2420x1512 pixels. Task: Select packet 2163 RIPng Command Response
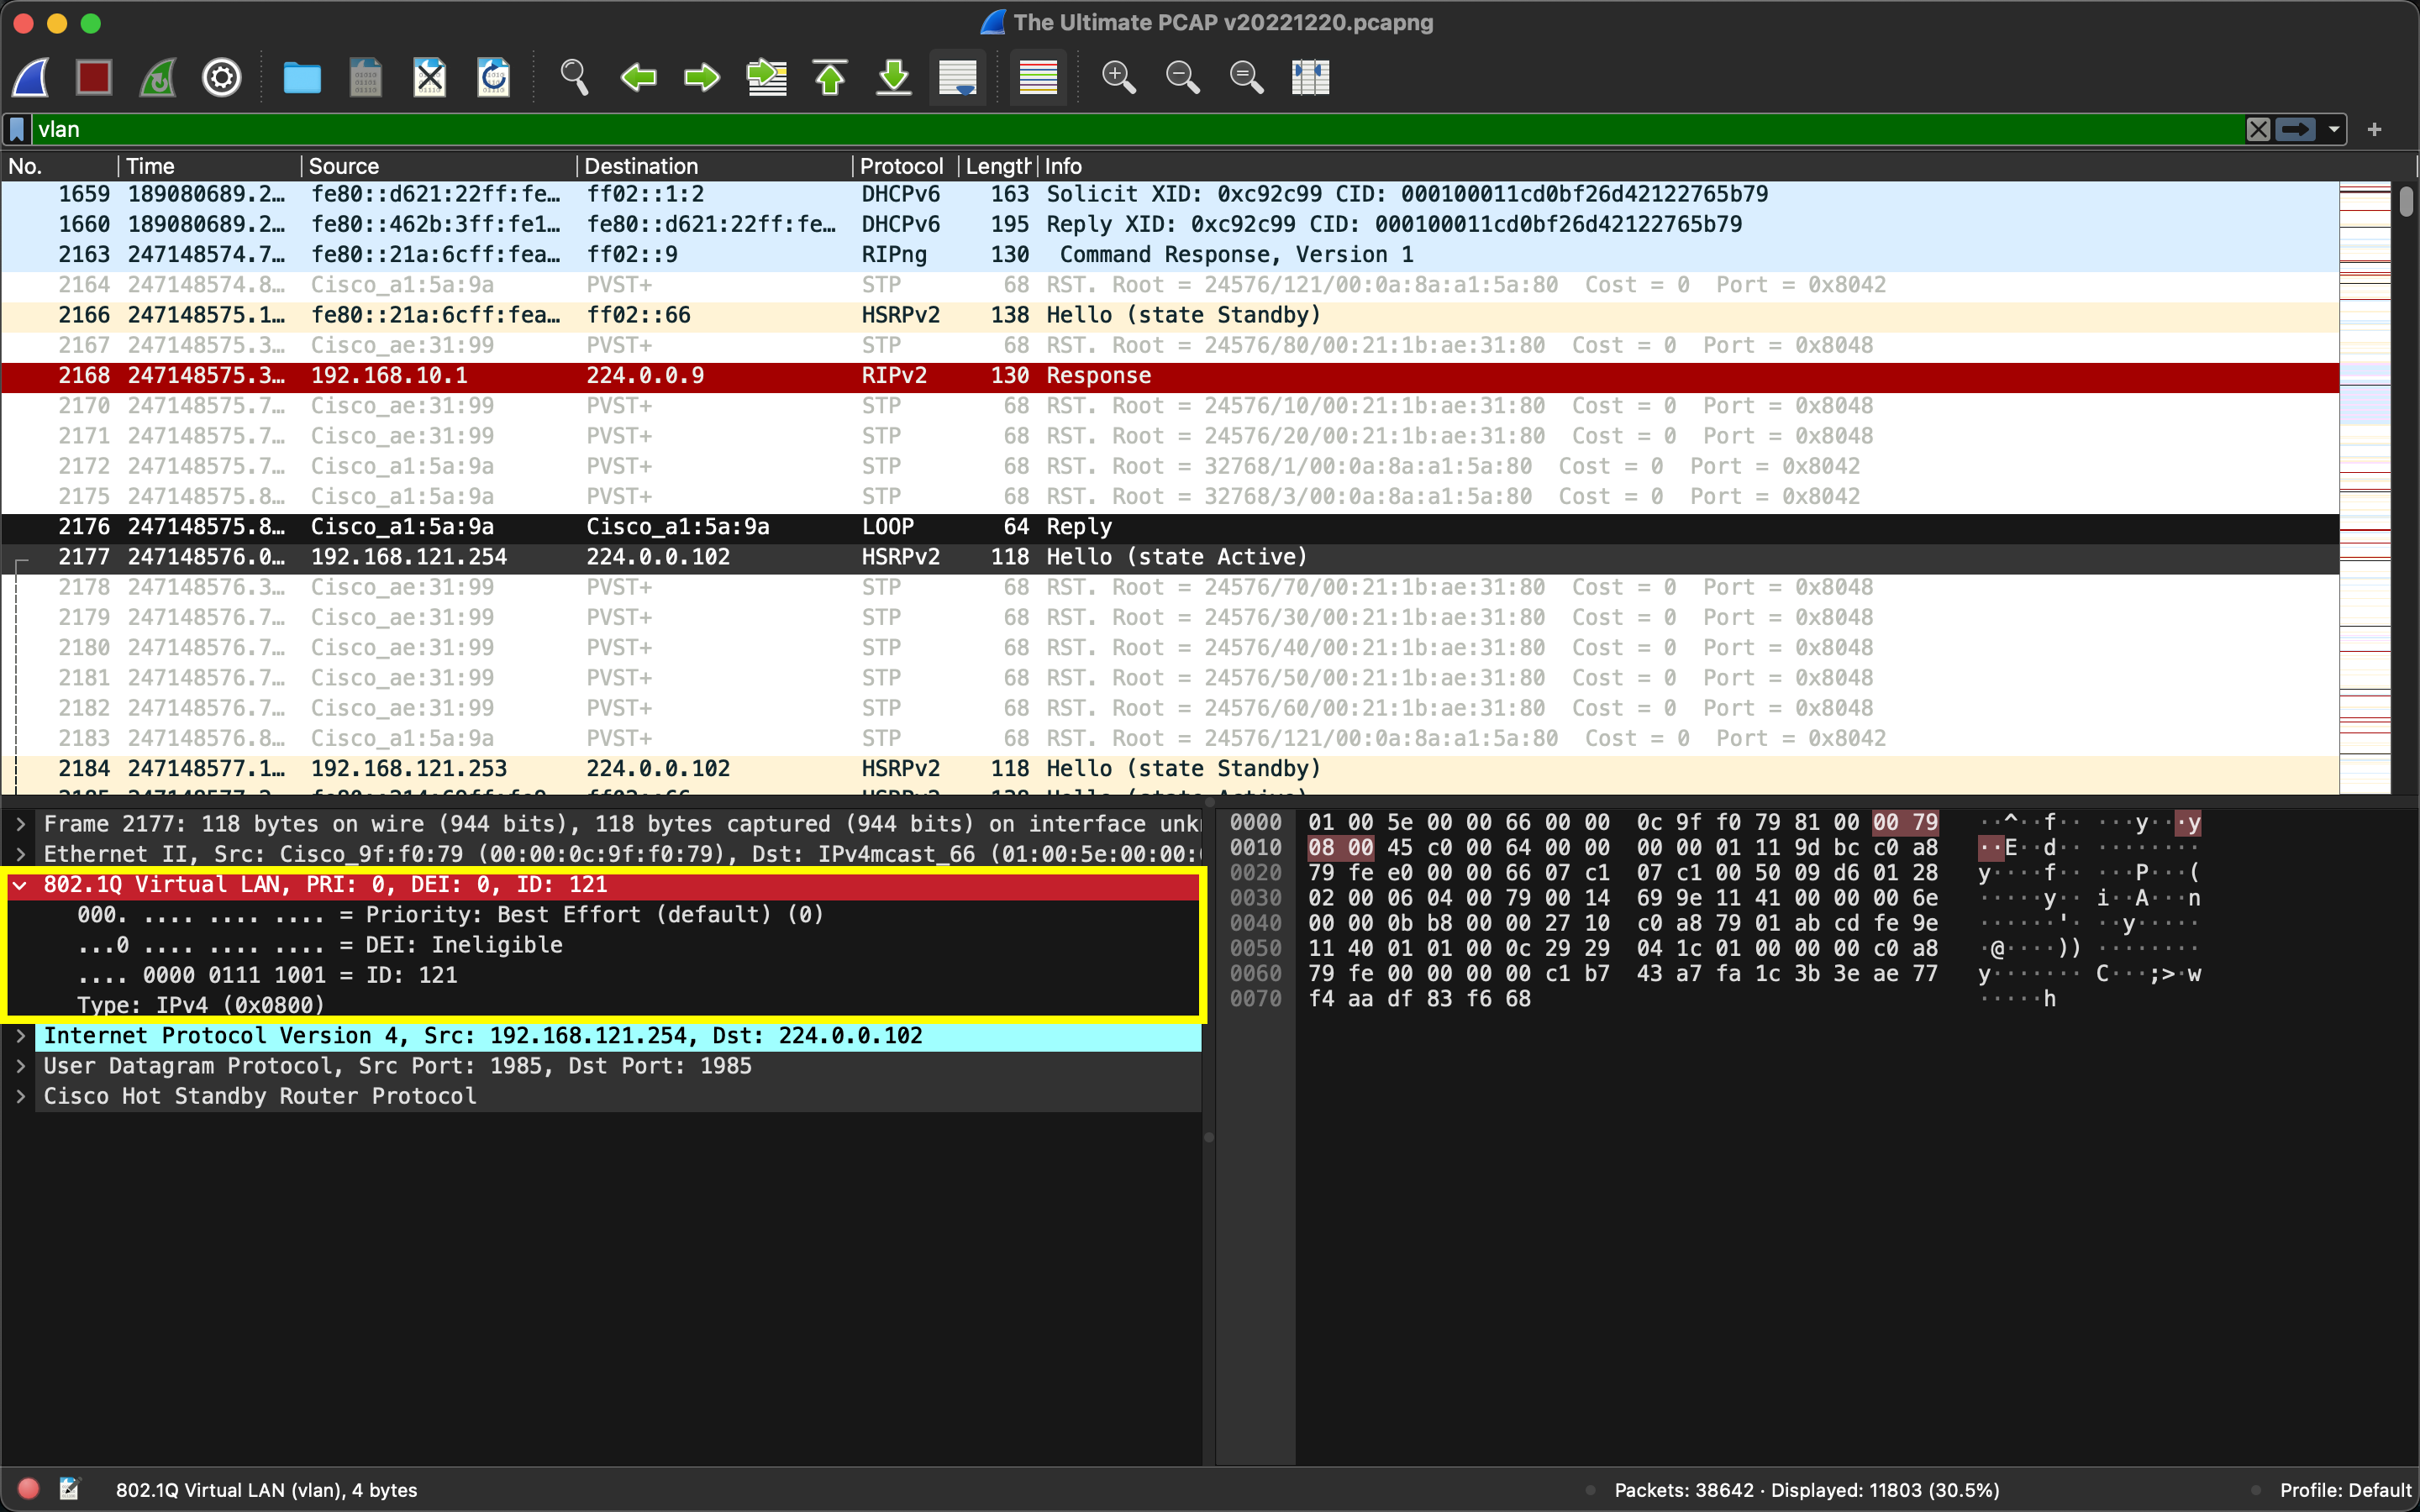pos(1170,255)
